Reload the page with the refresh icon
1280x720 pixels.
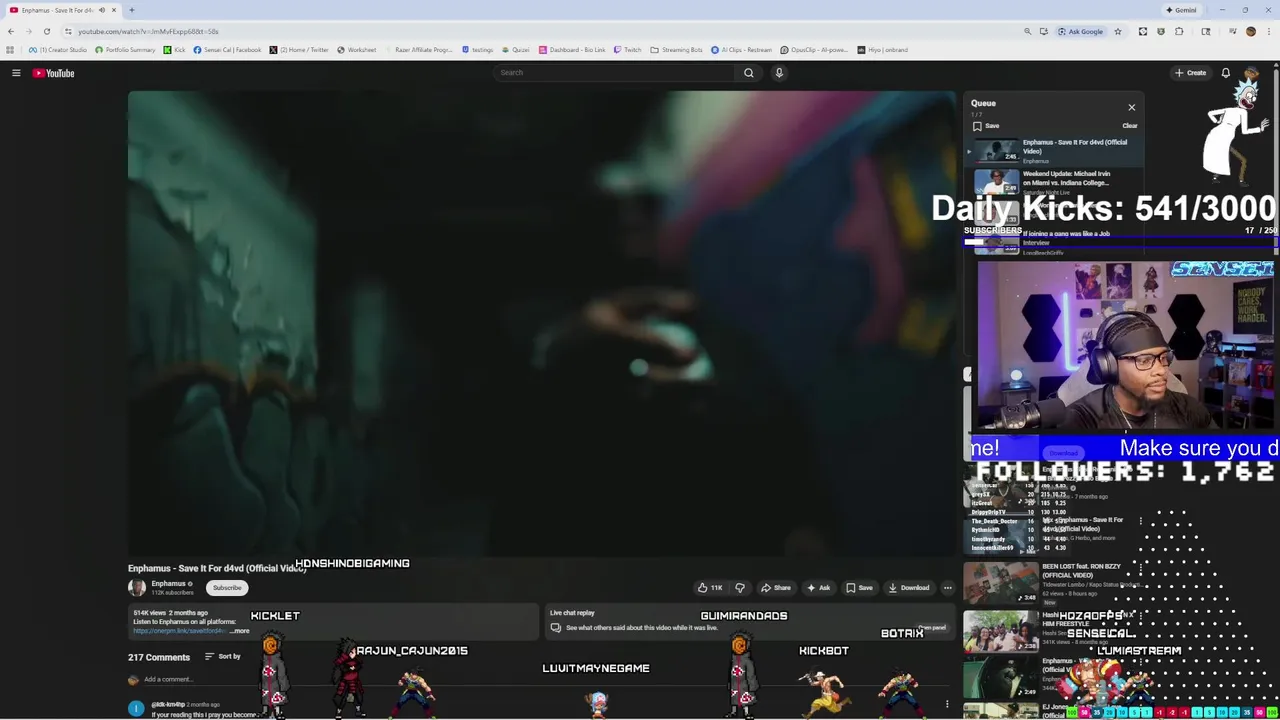coord(46,31)
